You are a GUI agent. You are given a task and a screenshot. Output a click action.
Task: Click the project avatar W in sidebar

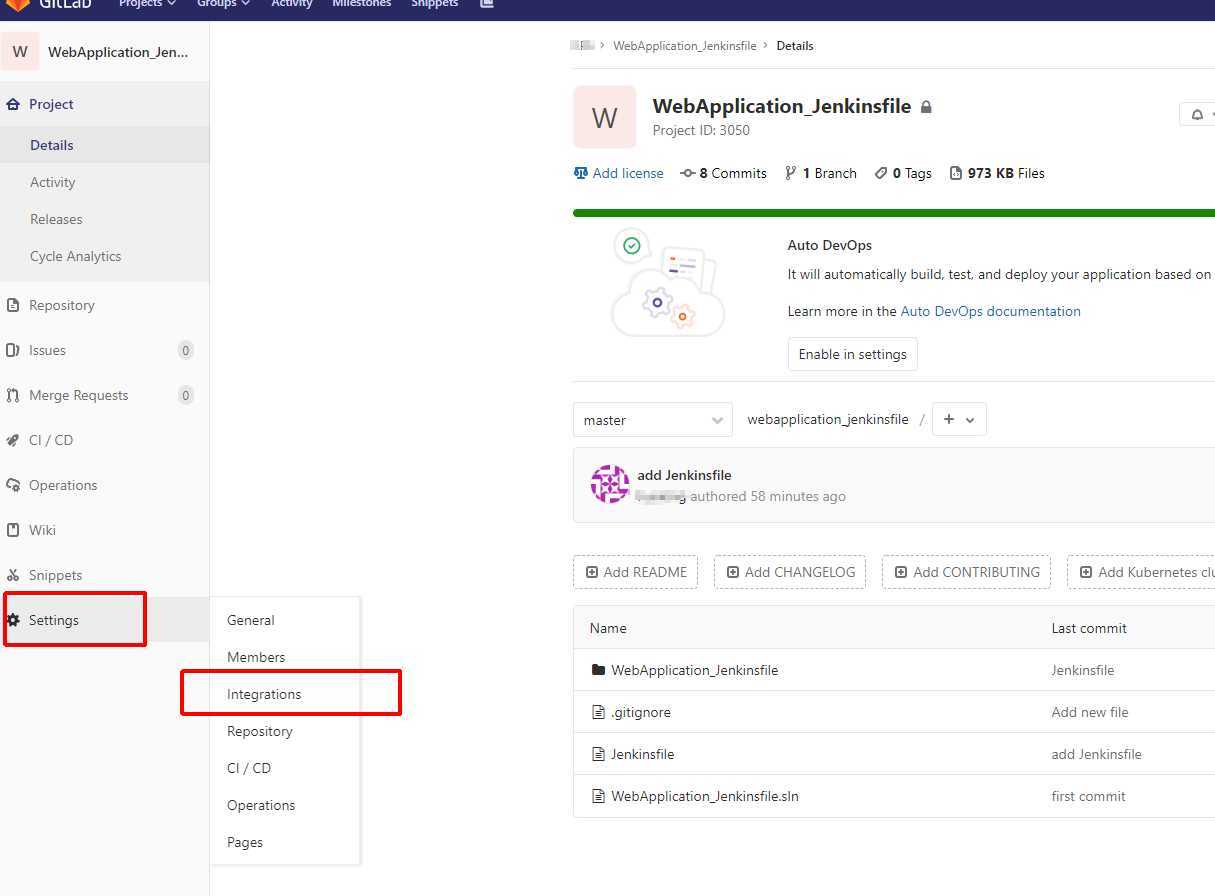click(x=20, y=52)
